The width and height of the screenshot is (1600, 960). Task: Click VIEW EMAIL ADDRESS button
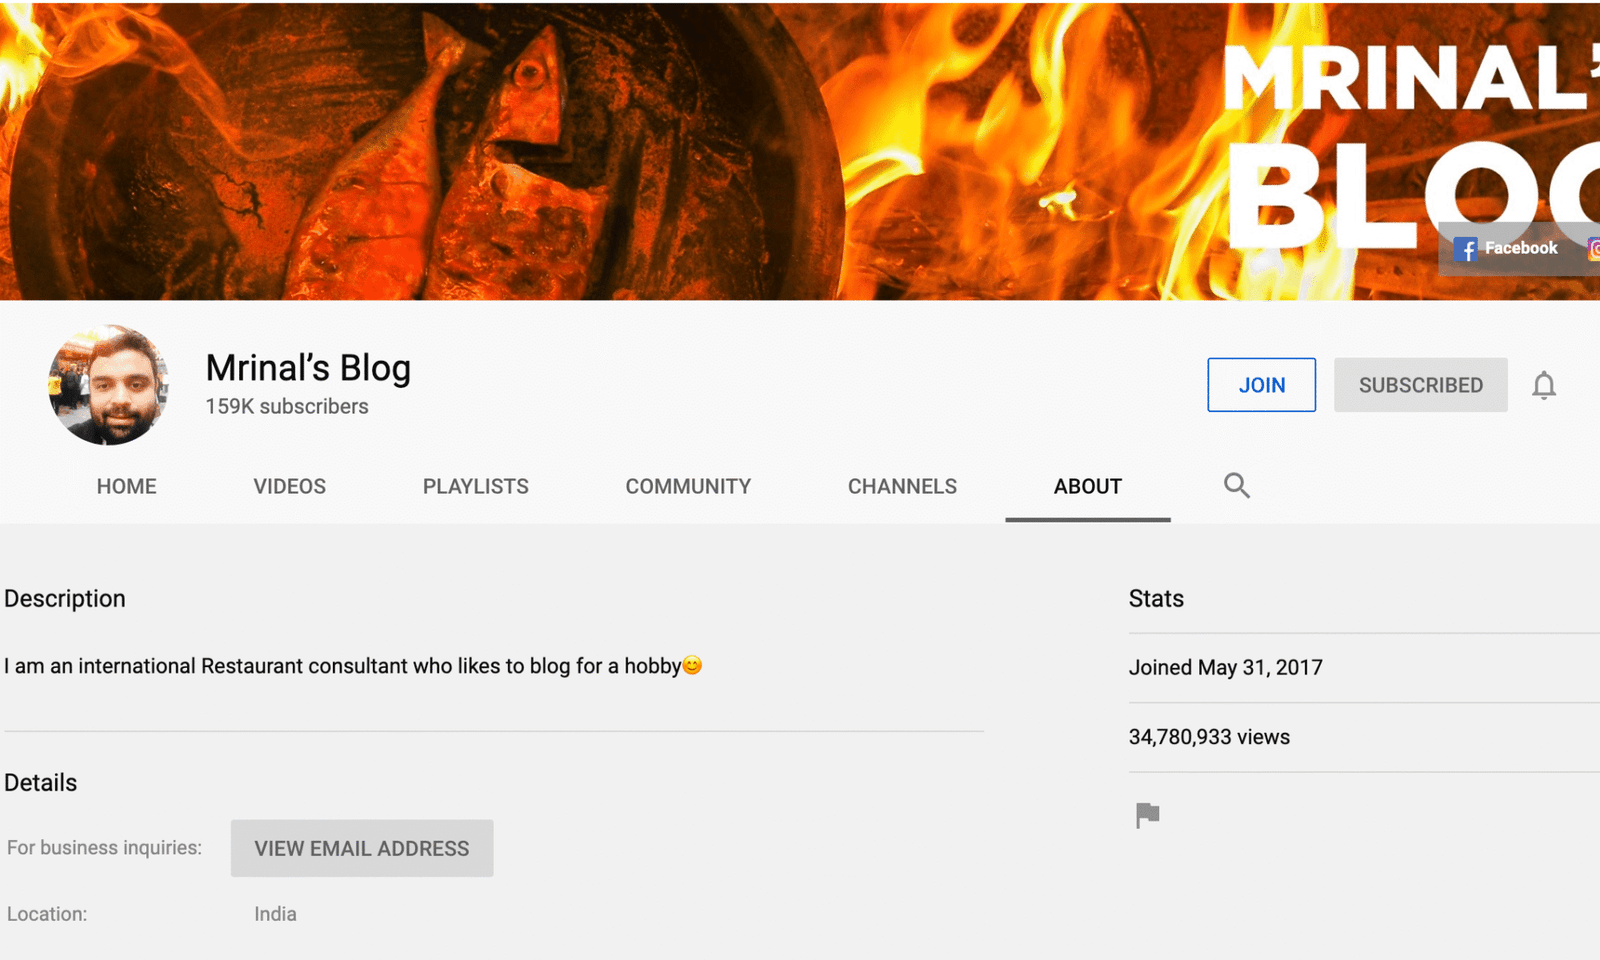point(361,849)
